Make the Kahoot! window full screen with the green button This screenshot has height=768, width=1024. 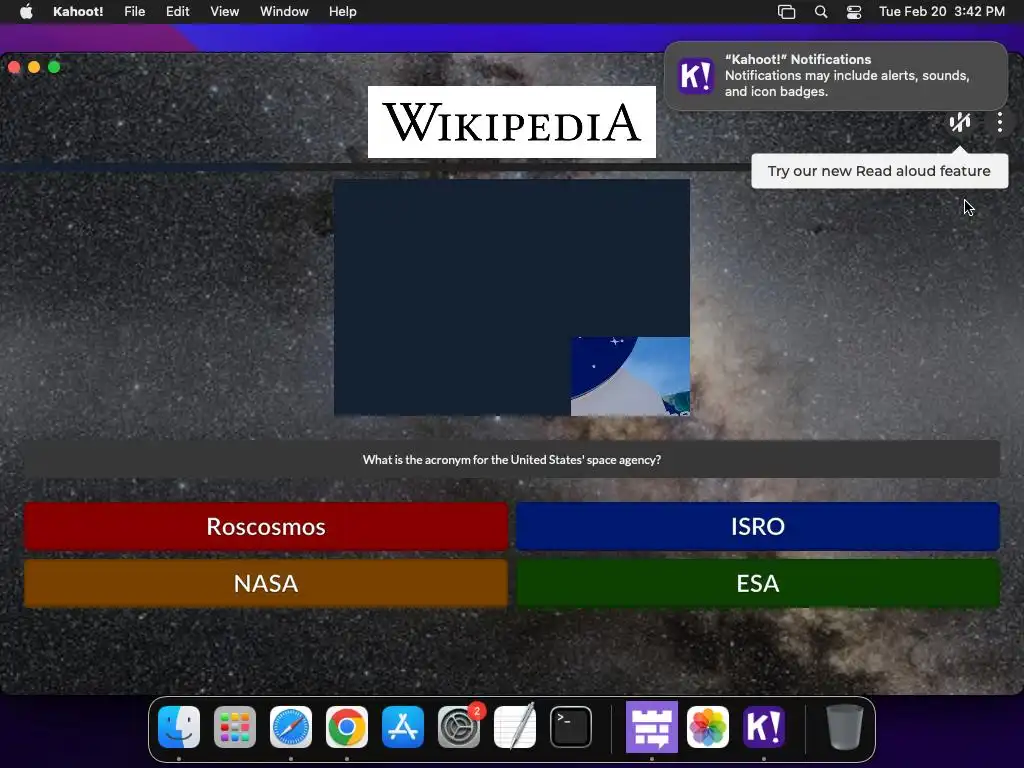(54, 67)
